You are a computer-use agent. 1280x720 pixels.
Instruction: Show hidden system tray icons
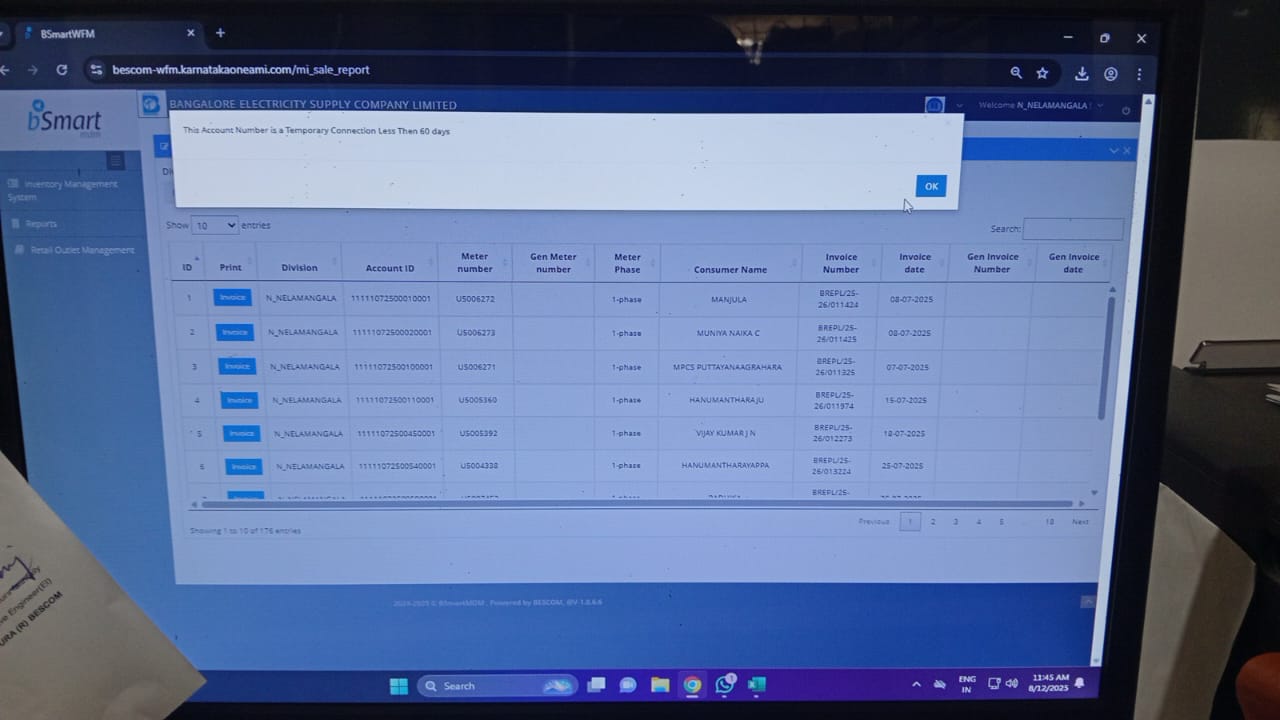(x=916, y=684)
